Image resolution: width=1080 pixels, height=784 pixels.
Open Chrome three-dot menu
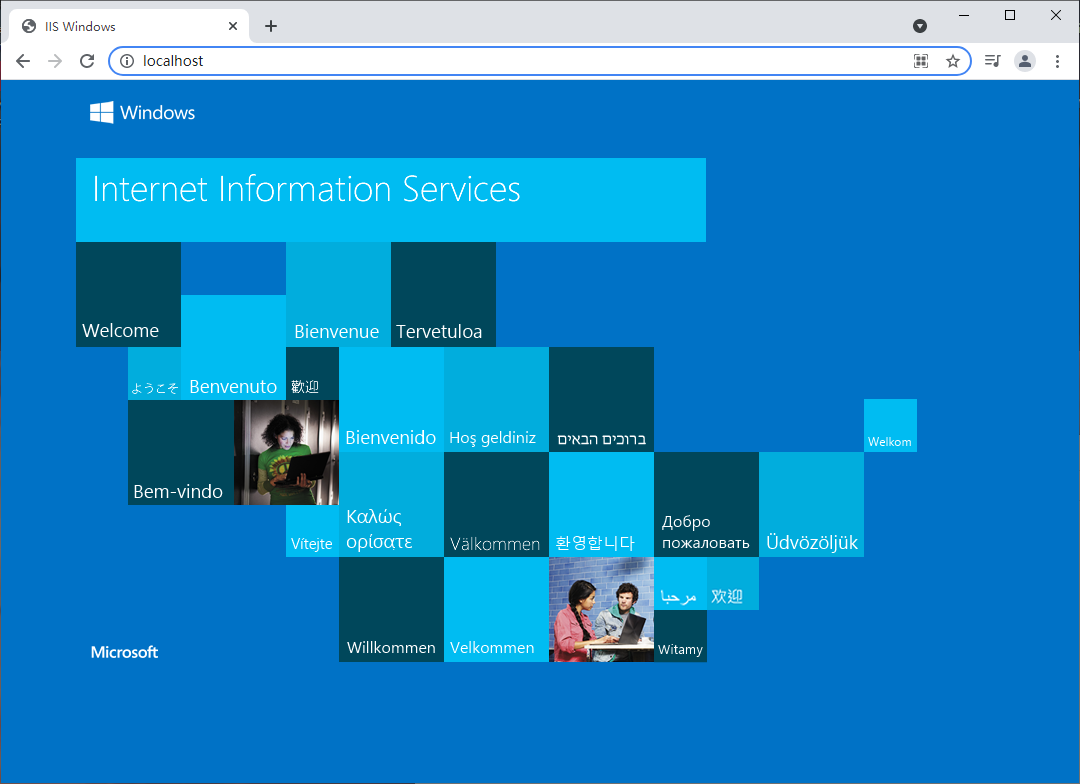coord(1057,61)
